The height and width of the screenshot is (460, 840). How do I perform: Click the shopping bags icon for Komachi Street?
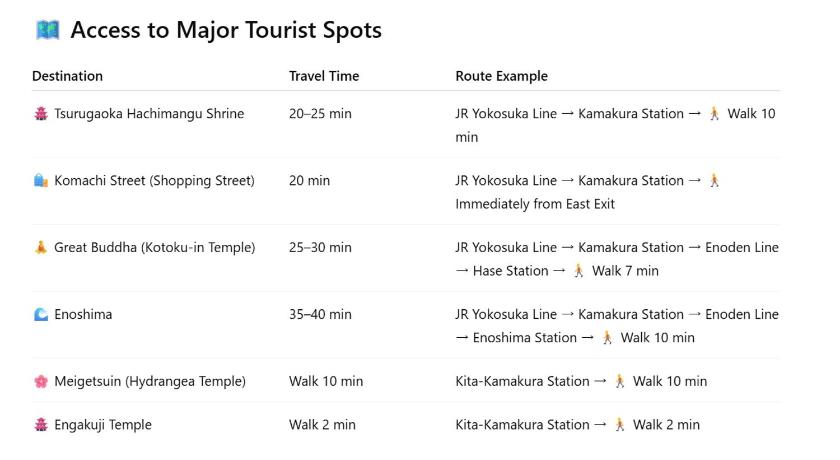pyautogui.click(x=41, y=180)
